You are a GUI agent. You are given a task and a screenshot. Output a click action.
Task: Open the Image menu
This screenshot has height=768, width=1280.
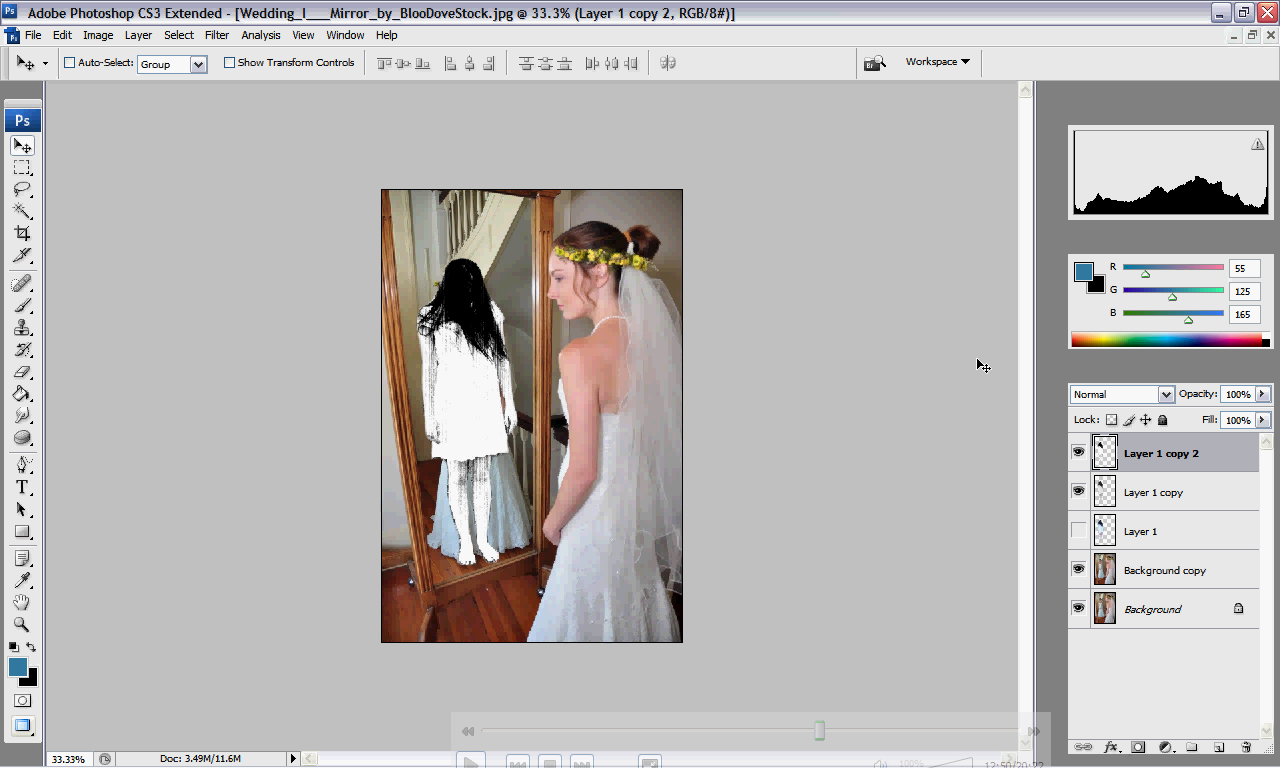click(x=98, y=35)
